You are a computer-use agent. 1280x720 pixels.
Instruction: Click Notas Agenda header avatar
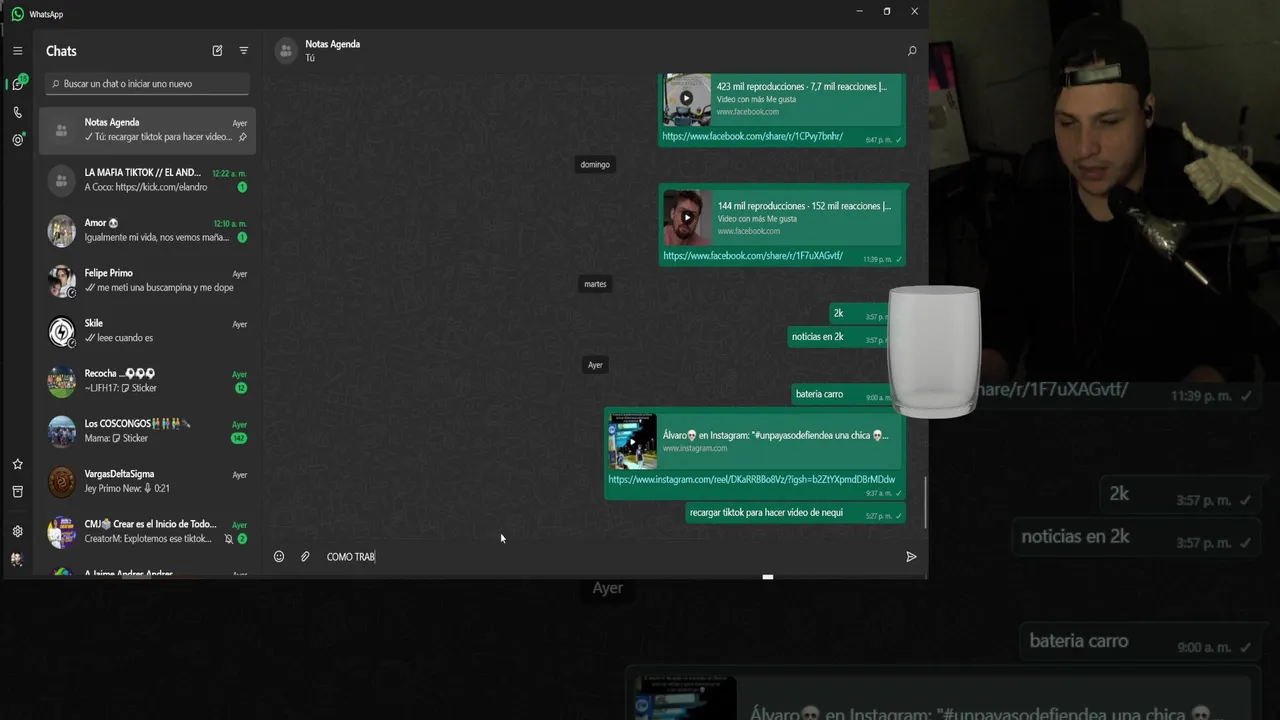pyautogui.click(x=286, y=51)
